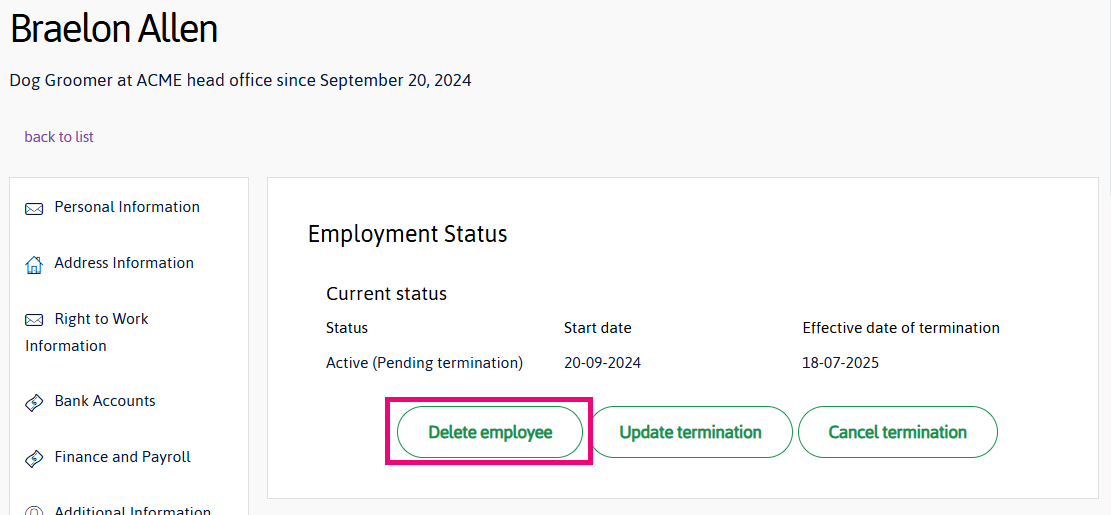
Task: Click the info icon beside Additional Information
Action: coord(34,511)
